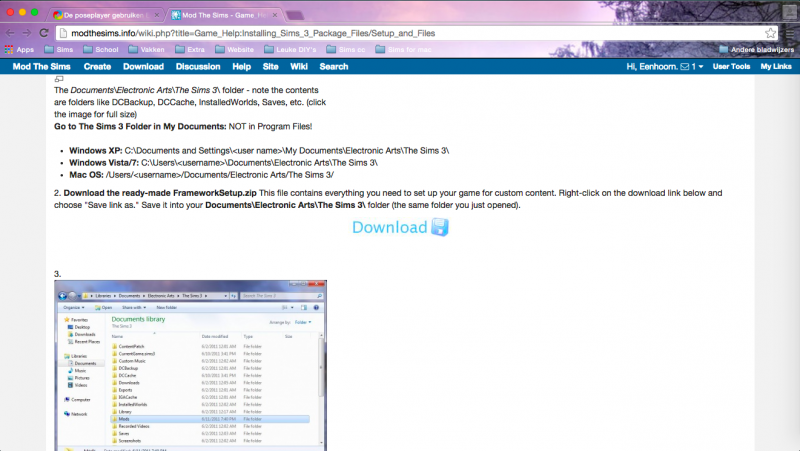Image resolution: width=800 pixels, height=451 pixels.
Task: Open the Sims bookmark folder
Action: (59, 49)
